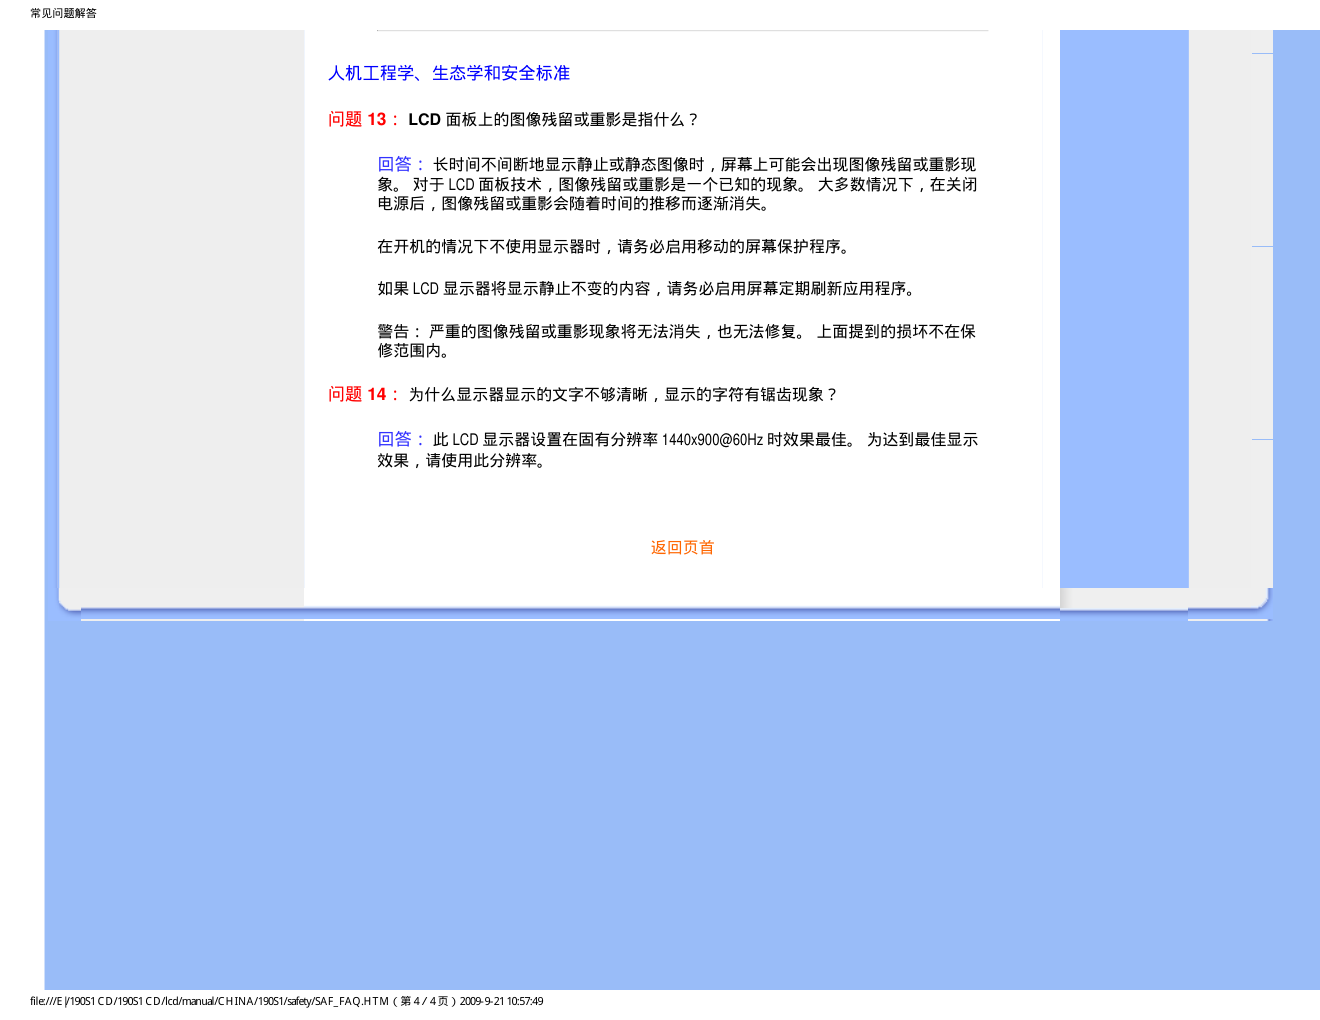Click the 2009-9-21 timestamp in footer

click(501, 1001)
